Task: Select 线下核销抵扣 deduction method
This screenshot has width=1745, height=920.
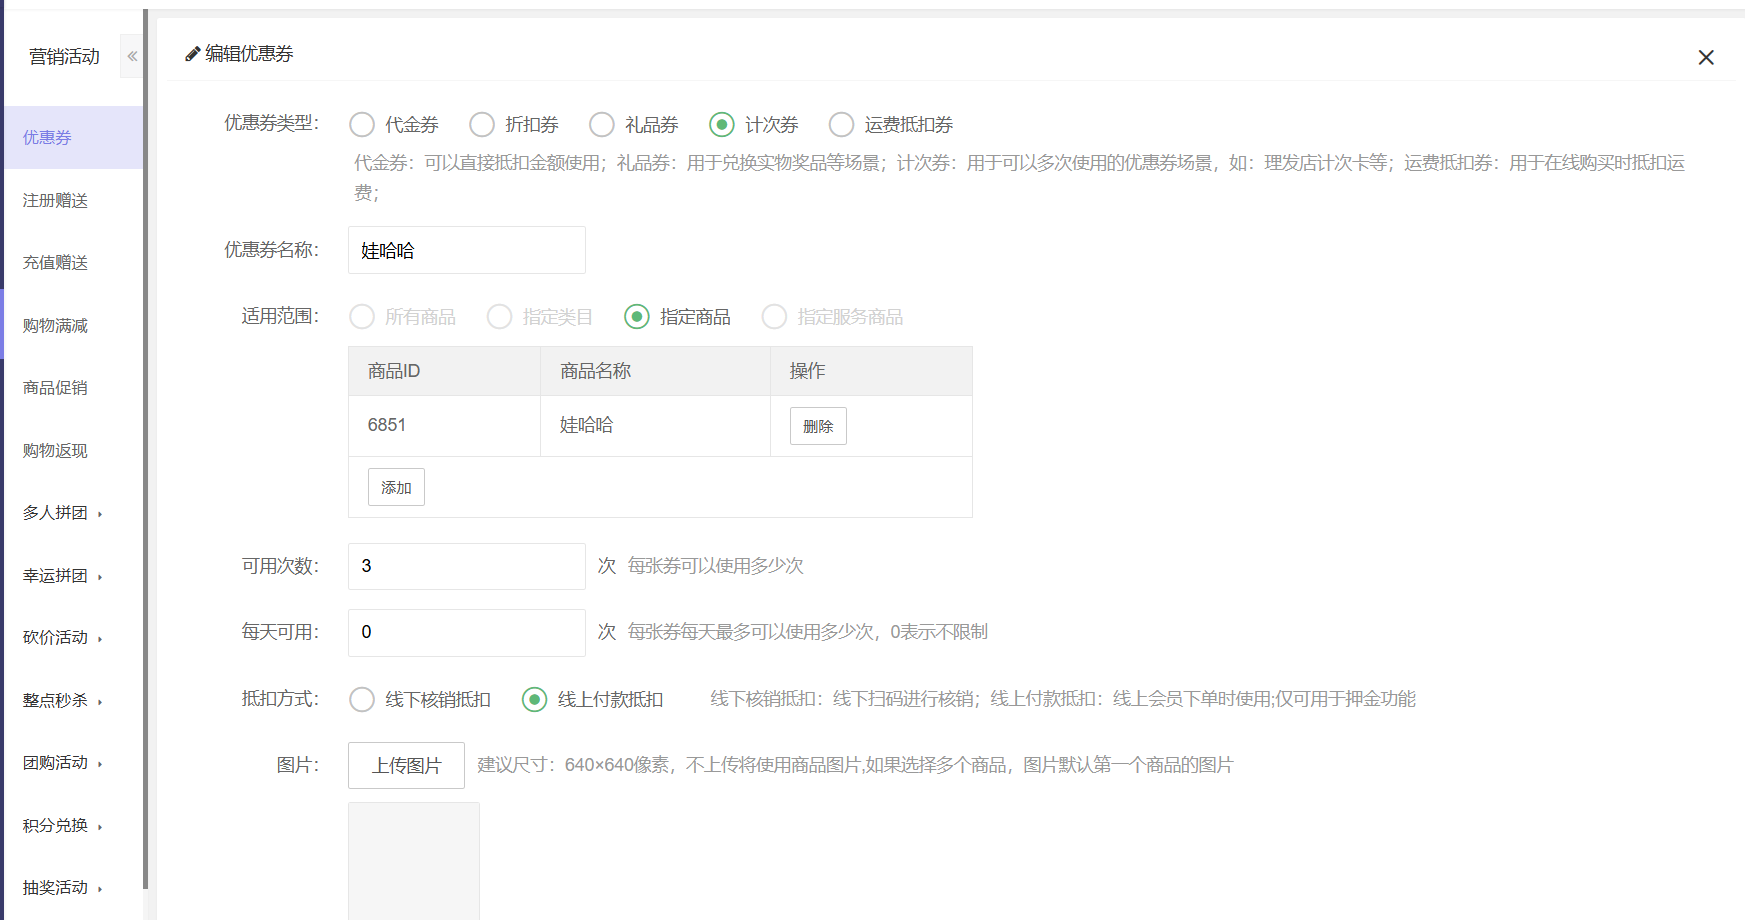Action: point(362,700)
